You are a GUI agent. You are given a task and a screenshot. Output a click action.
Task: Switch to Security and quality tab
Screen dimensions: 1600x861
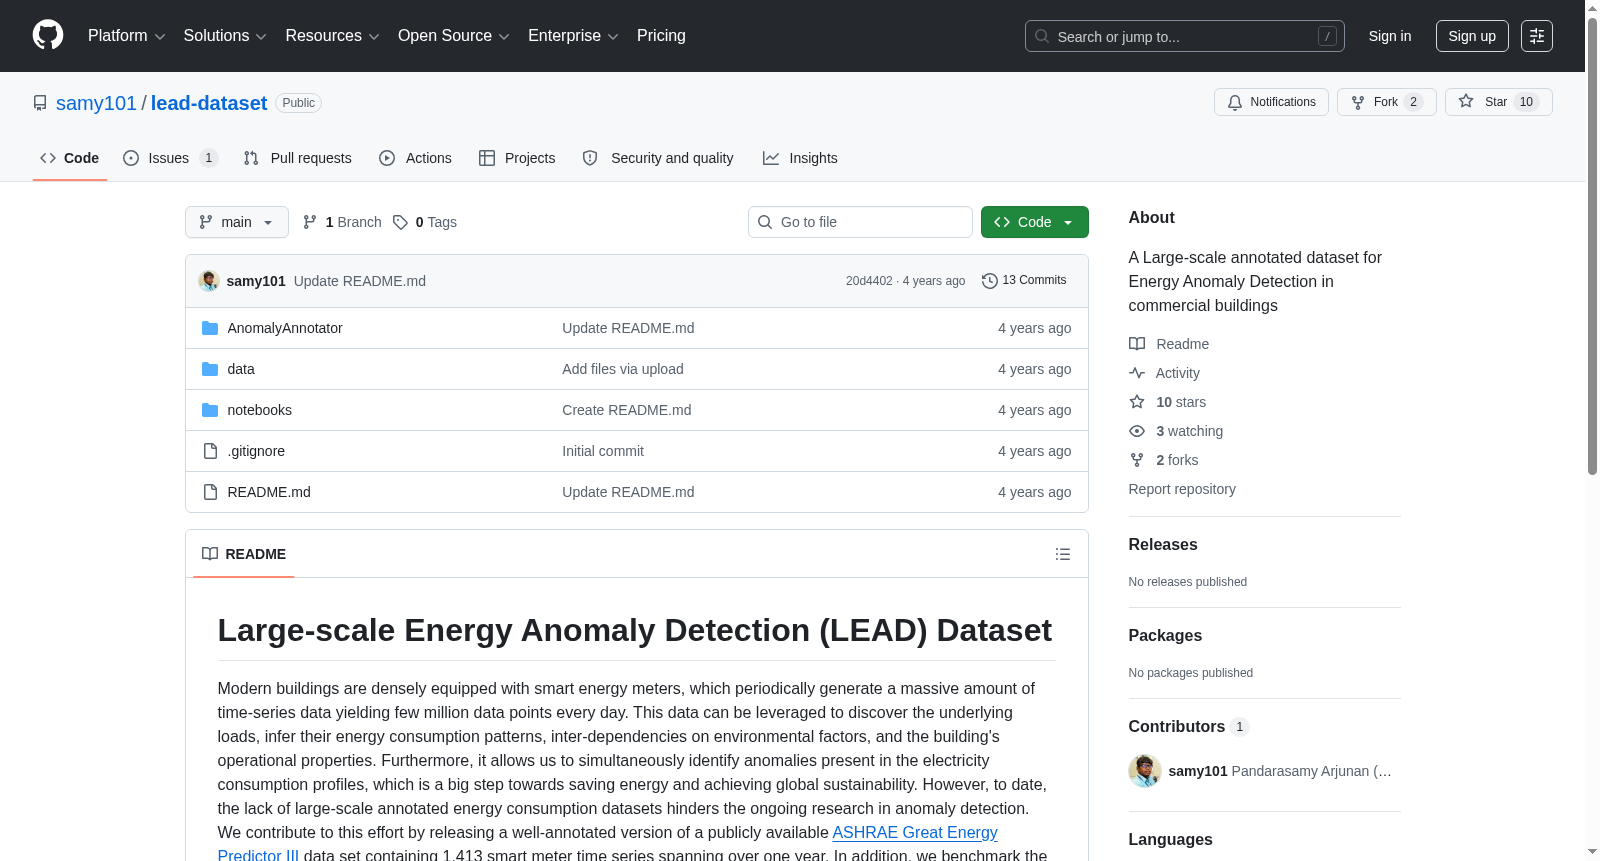pyautogui.click(x=658, y=158)
